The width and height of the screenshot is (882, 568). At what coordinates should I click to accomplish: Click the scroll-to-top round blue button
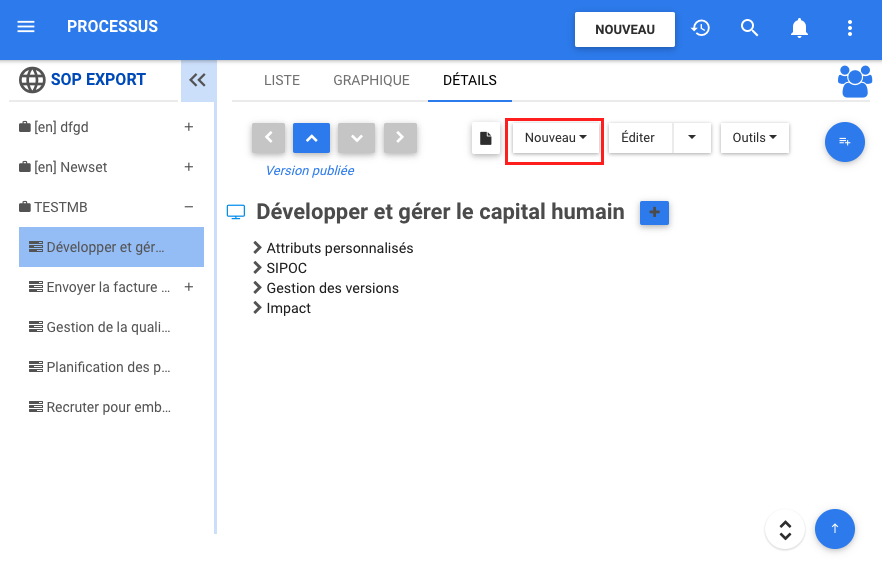point(835,529)
